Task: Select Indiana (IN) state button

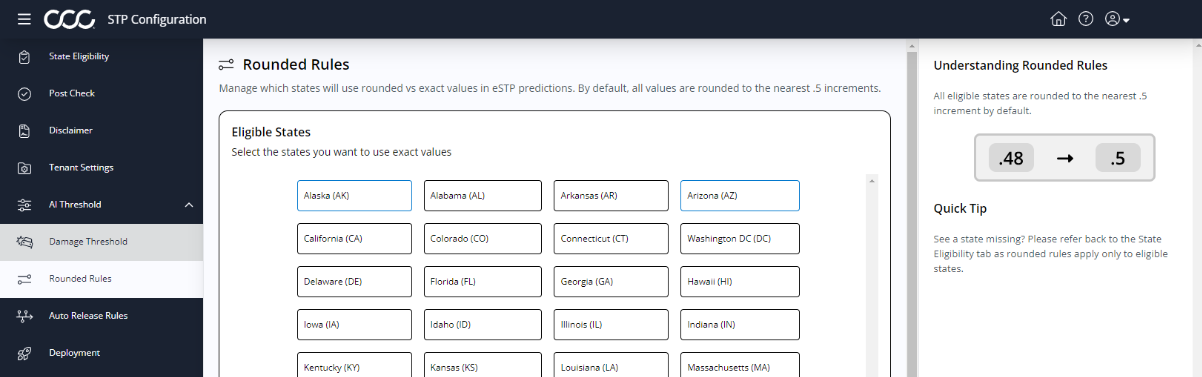Action: pos(740,325)
